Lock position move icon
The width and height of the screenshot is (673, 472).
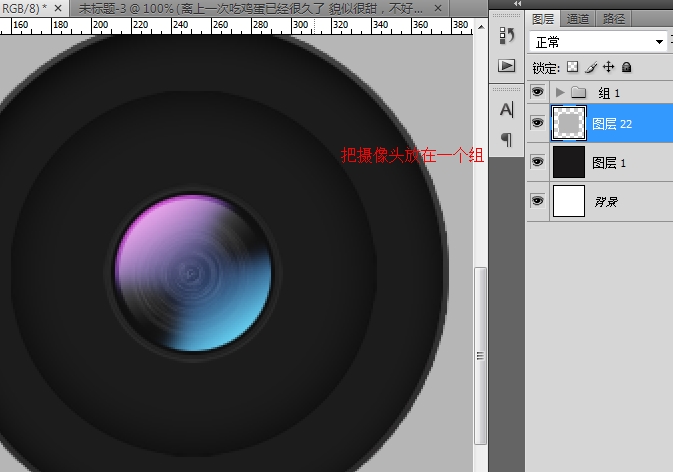tap(608, 68)
